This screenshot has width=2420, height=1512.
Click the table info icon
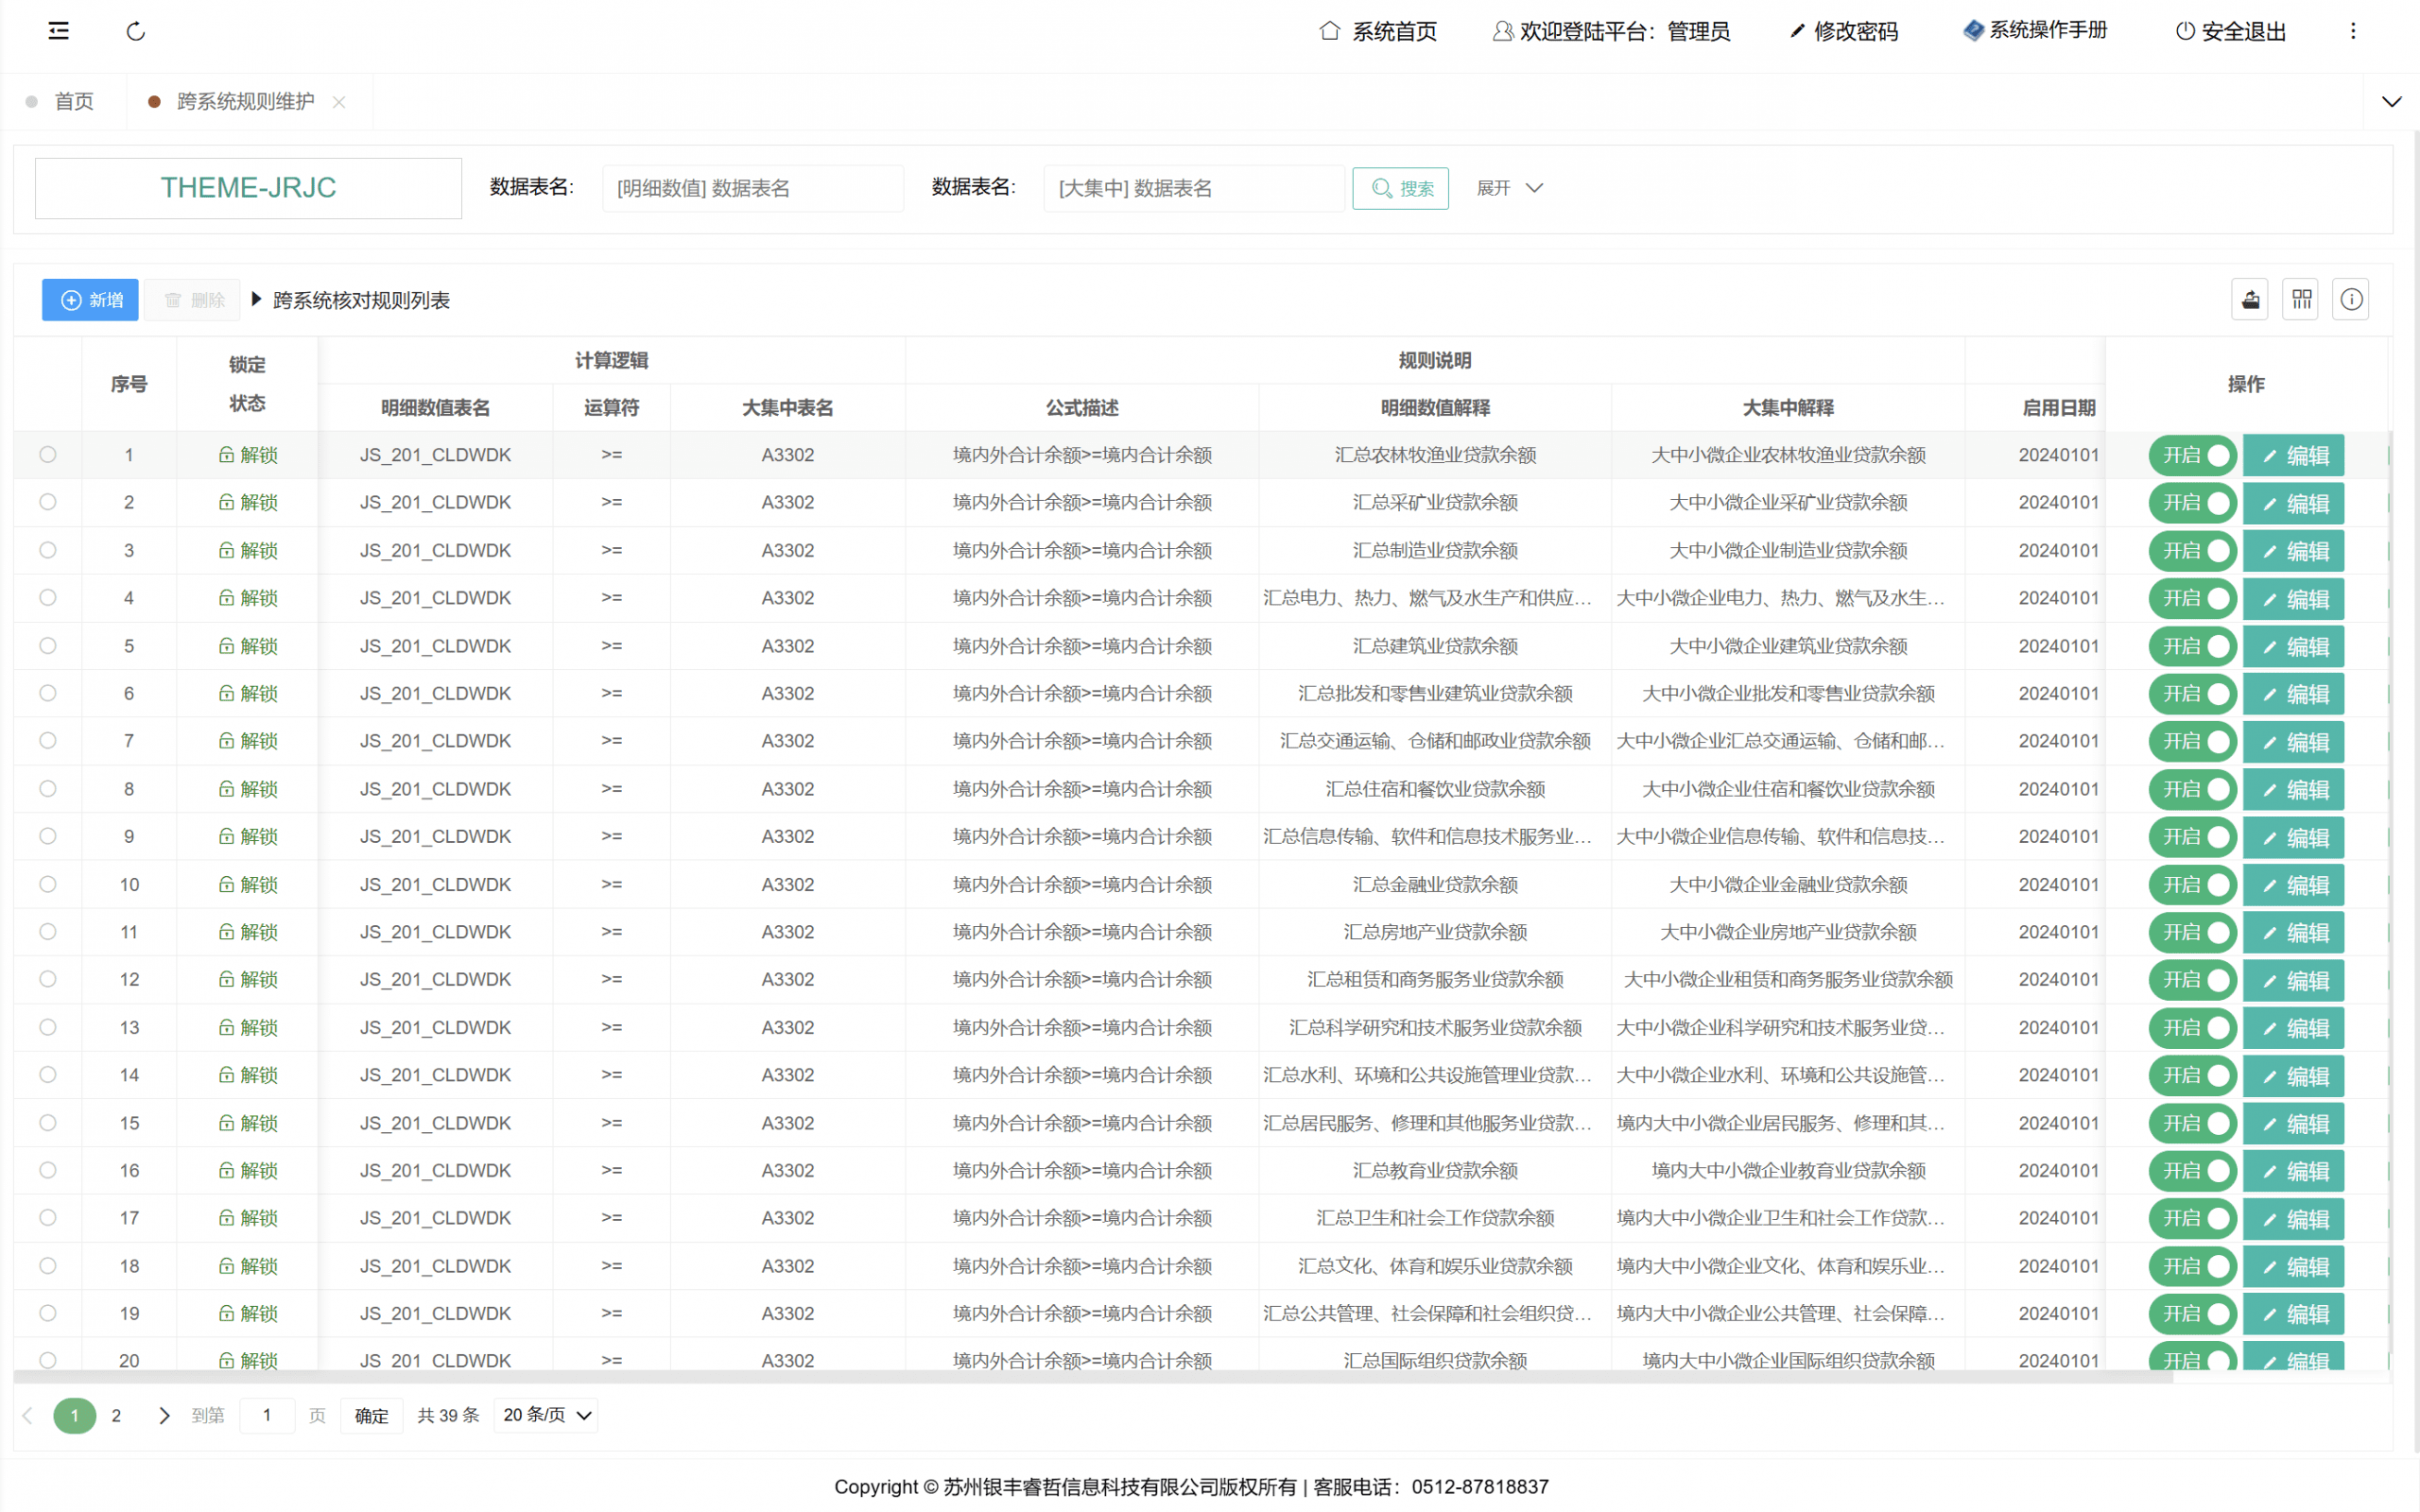[x=2351, y=299]
